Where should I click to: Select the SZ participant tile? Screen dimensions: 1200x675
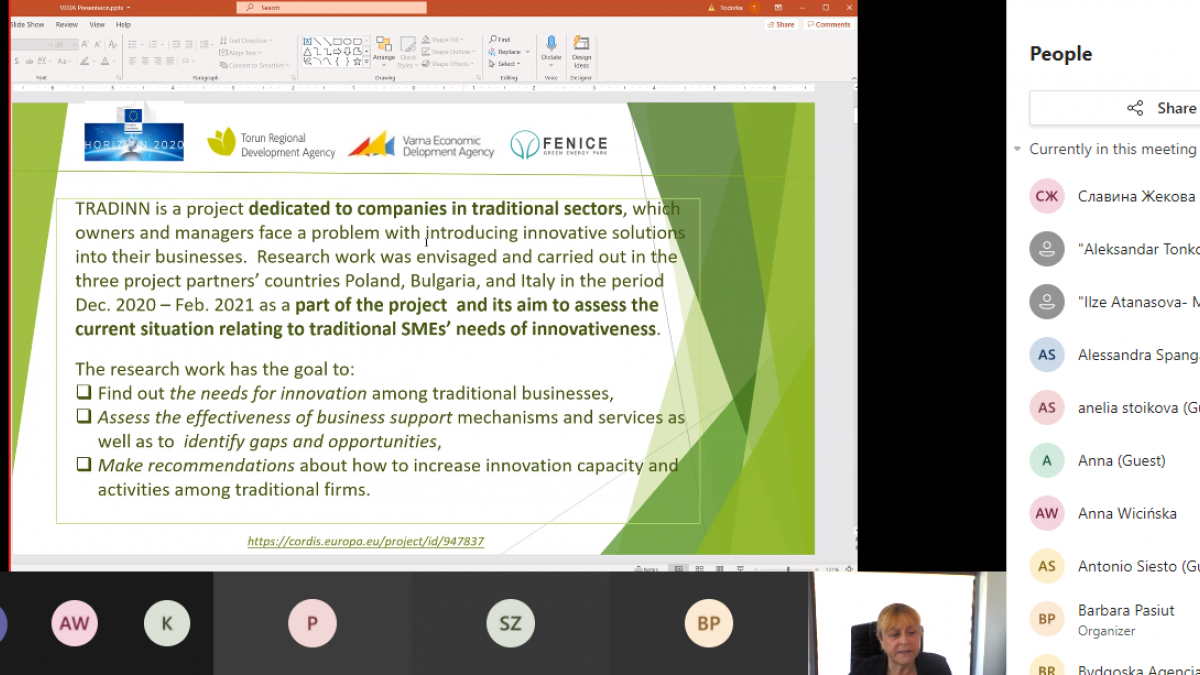click(510, 624)
